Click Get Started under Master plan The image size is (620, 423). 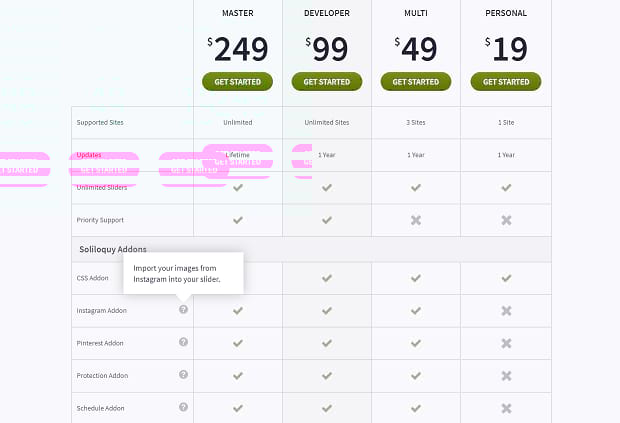point(237,82)
